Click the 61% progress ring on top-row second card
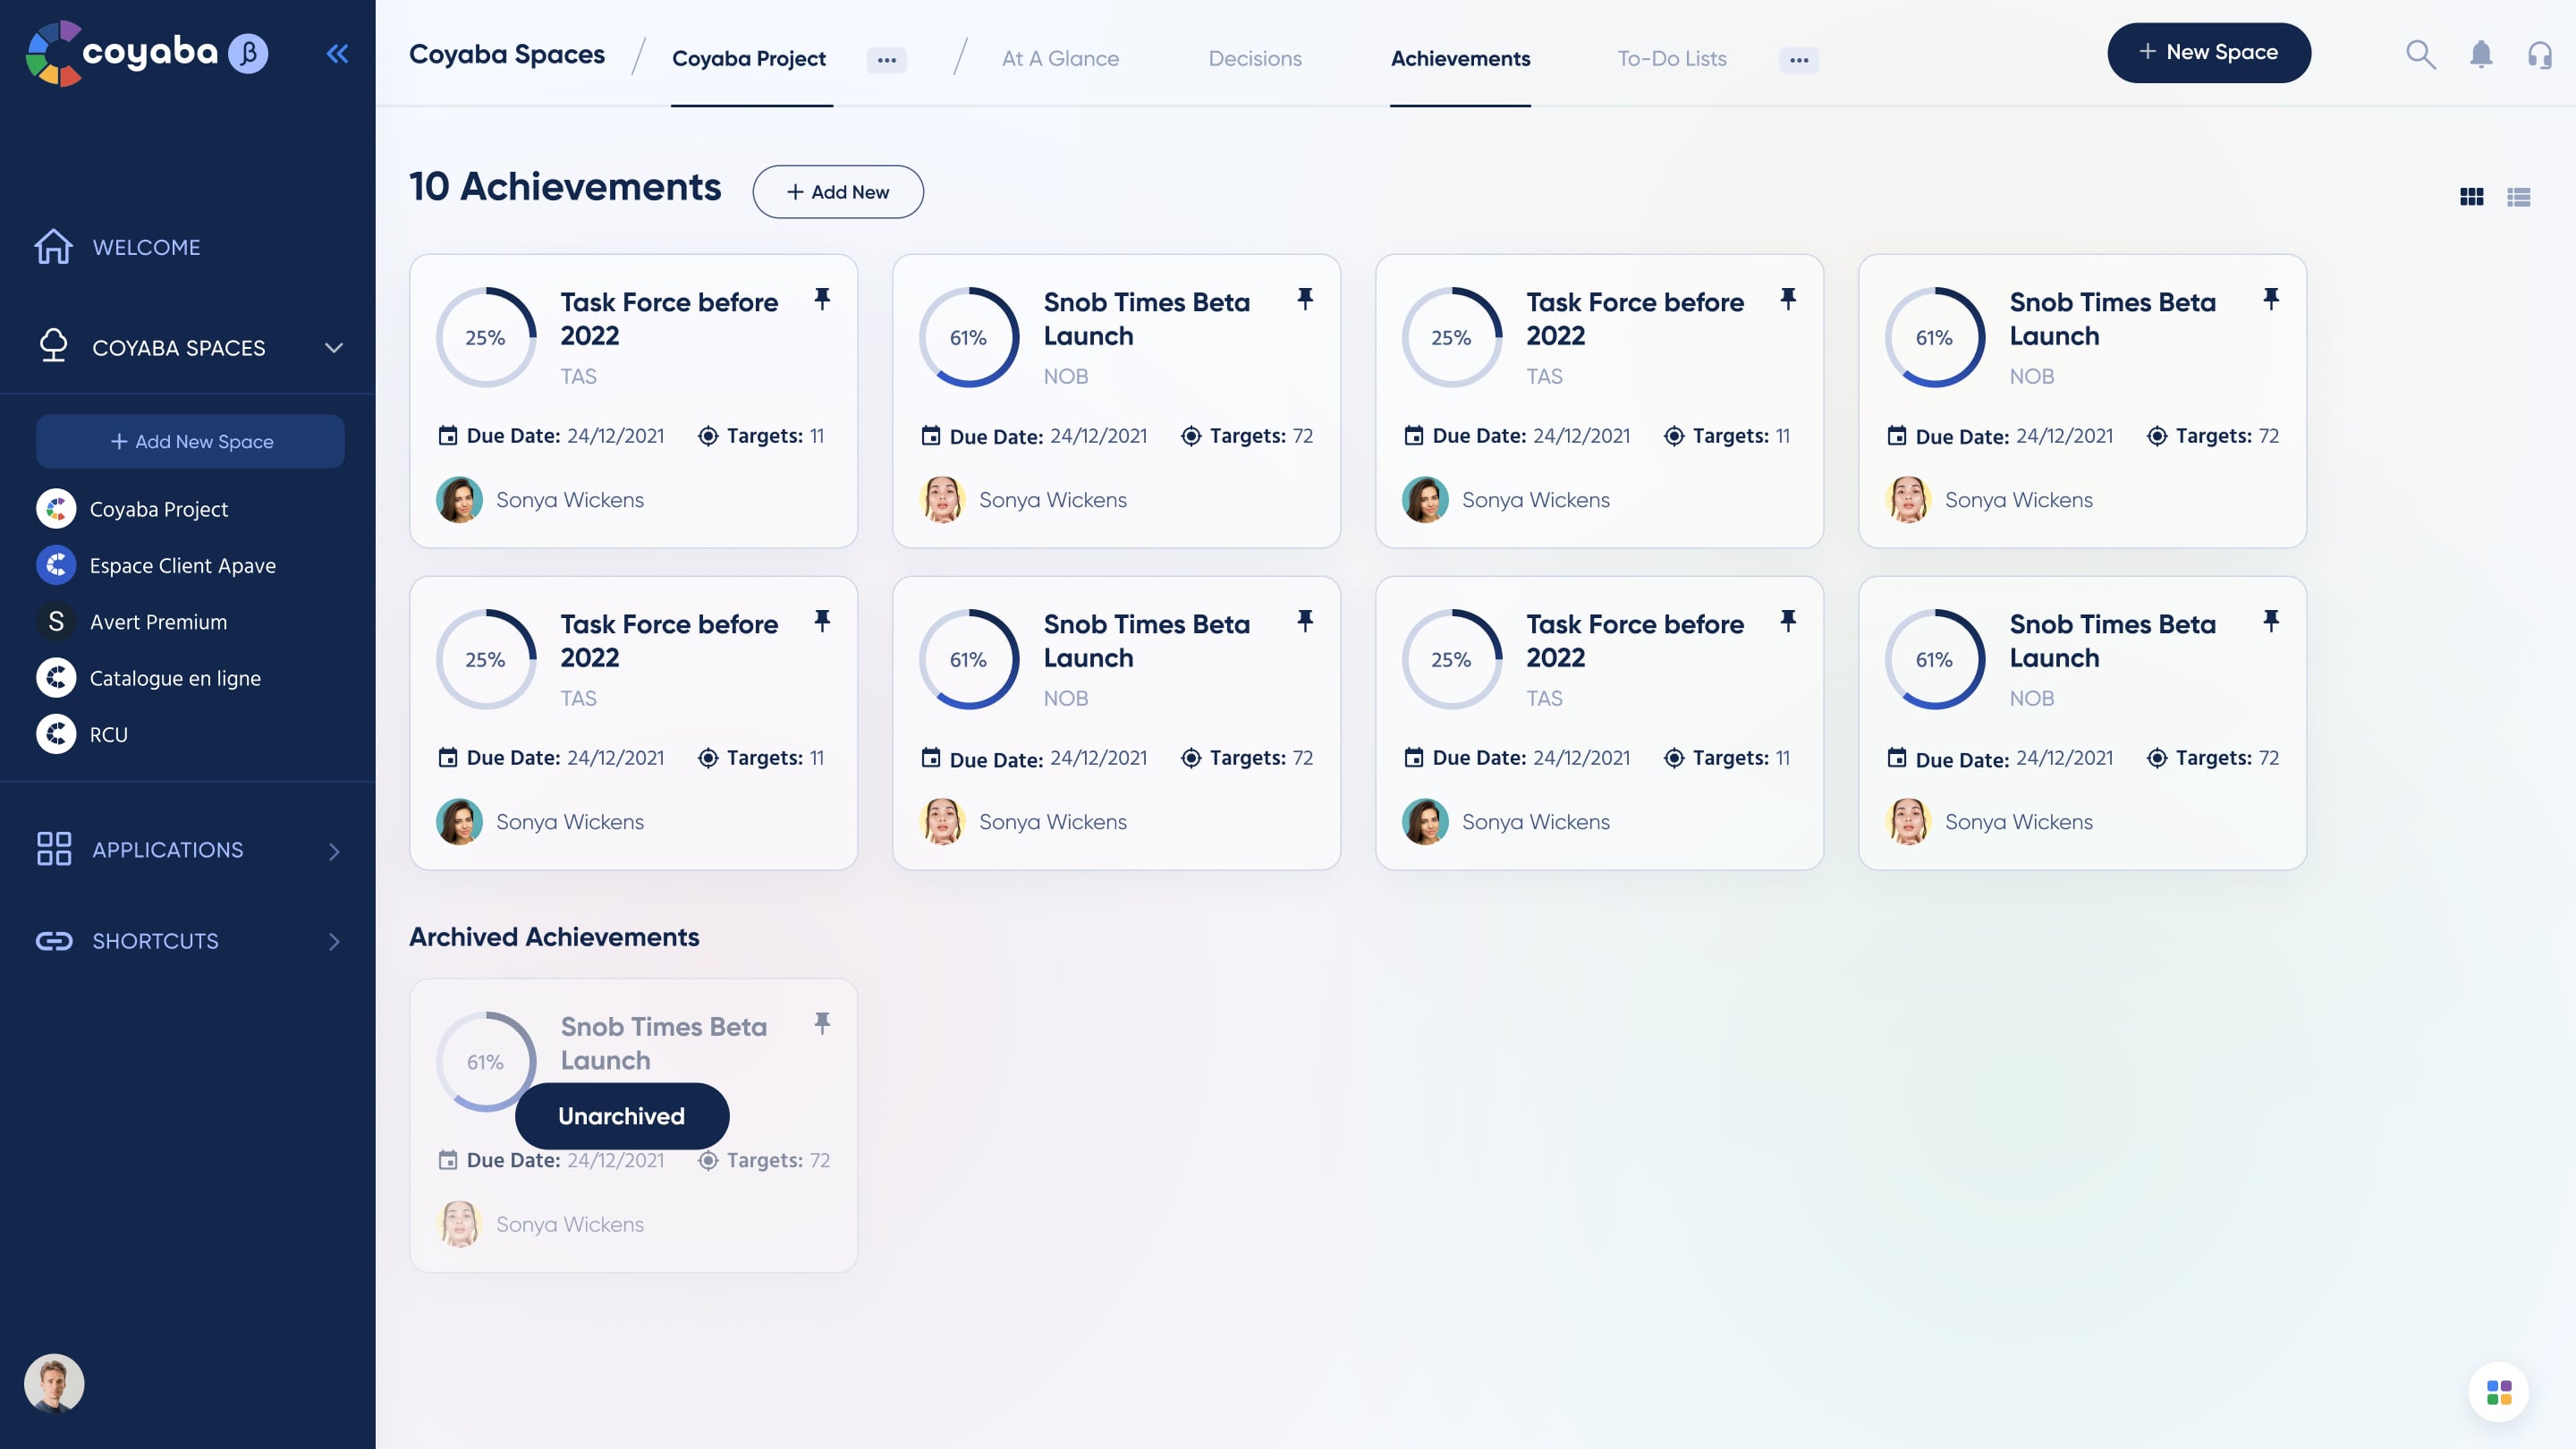 click(x=968, y=337)
